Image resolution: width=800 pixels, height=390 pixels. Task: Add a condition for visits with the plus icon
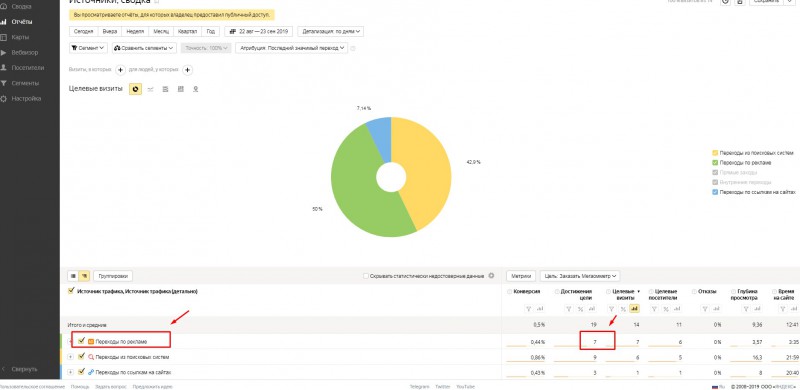pyautogui.click(x=120, y=70)
